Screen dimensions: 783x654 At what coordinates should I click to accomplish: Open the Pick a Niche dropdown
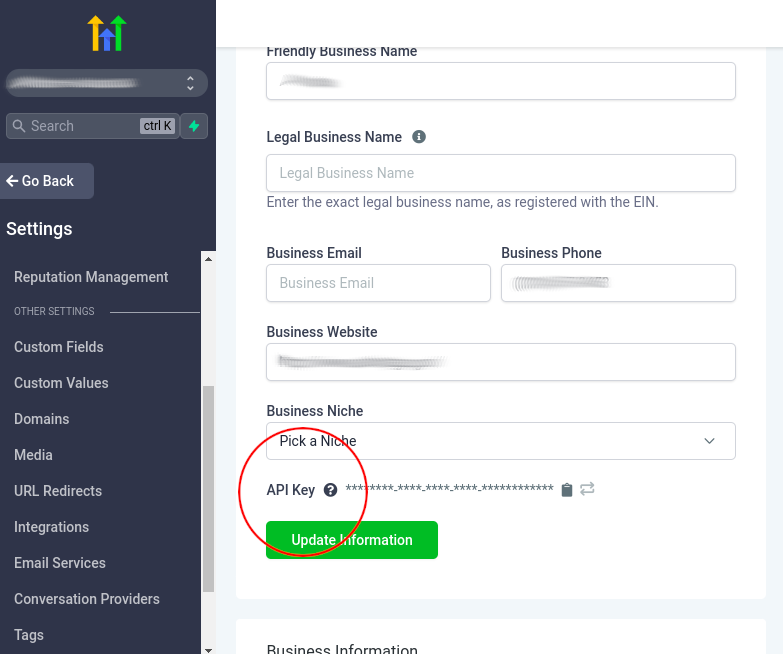pyautogui.click(x=501, y=441)
